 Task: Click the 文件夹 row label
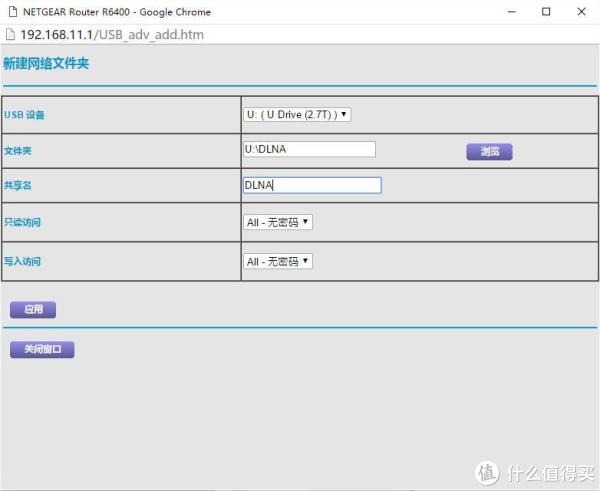tap(20, 150)
